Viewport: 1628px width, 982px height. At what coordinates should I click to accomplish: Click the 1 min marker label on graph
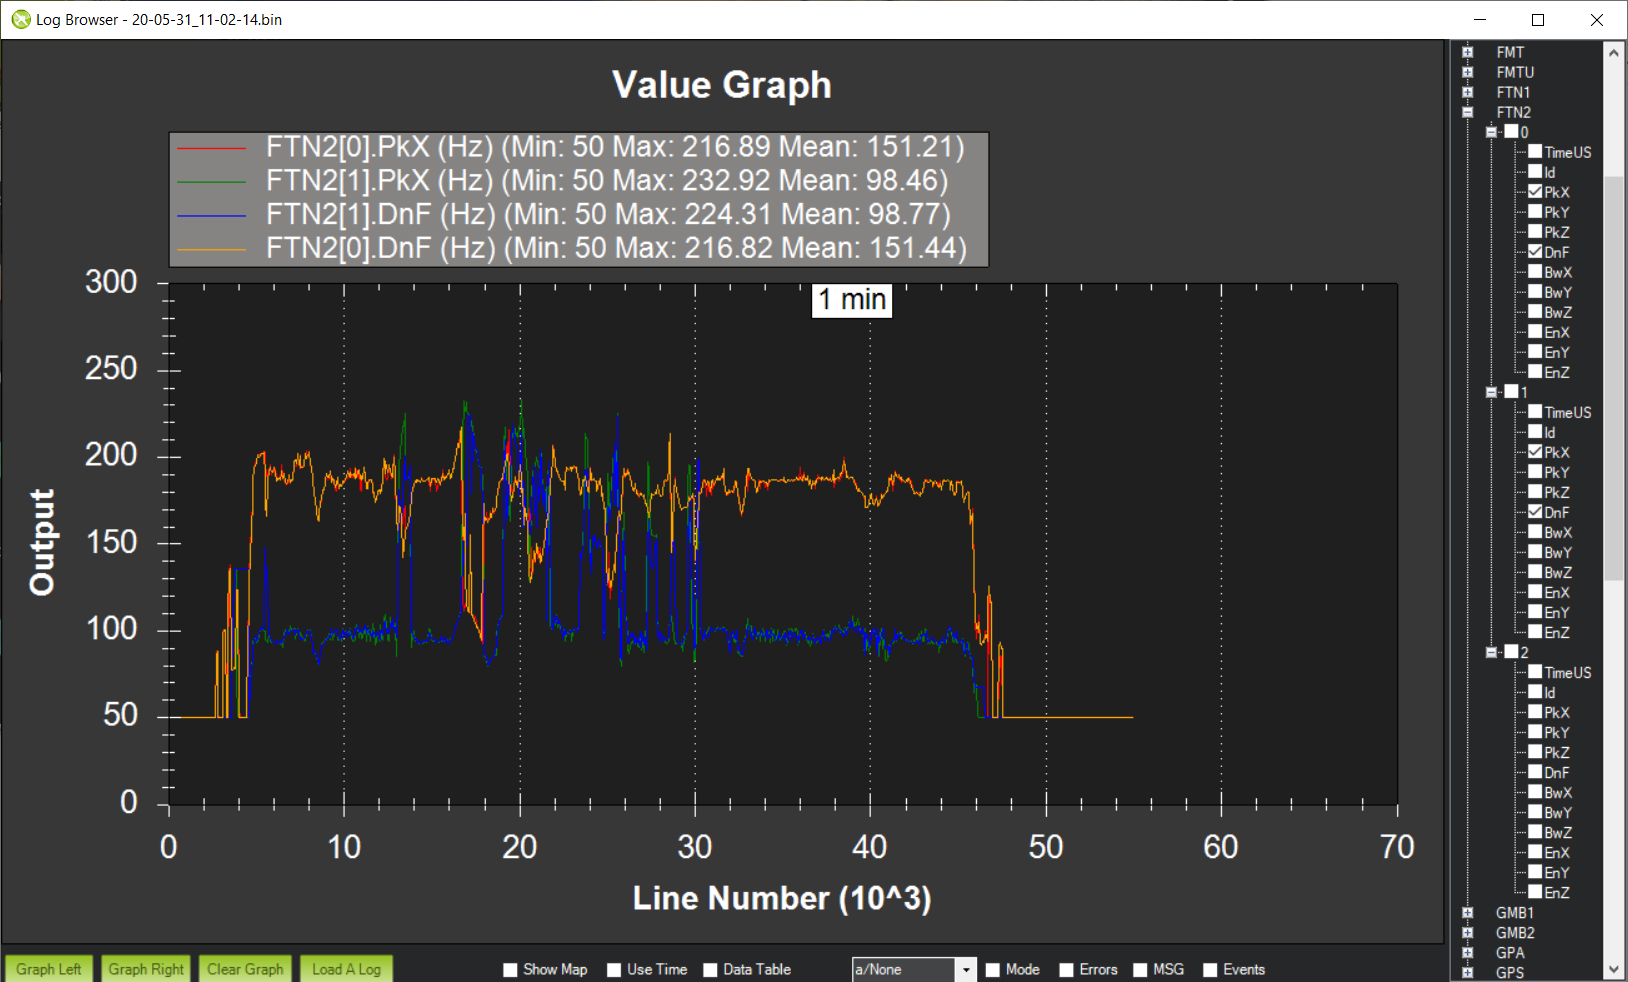click(851, 300)
